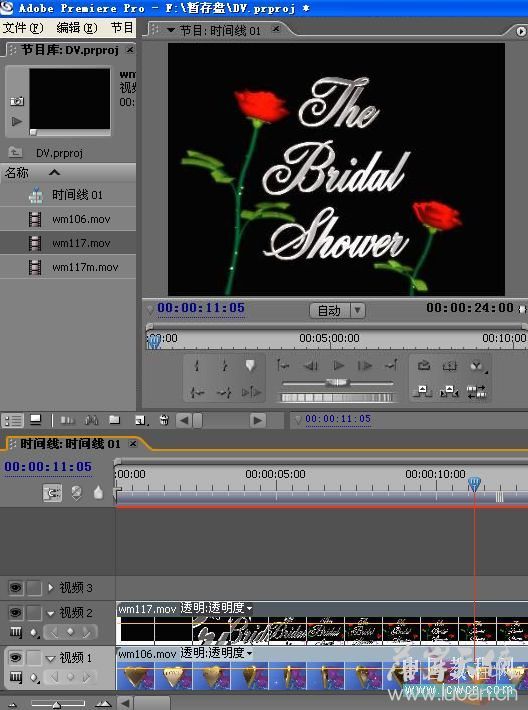Viewport: 528px width, 710px height.
Task: Hide Video 2 track with eye icon
Action: pos(15,613)
